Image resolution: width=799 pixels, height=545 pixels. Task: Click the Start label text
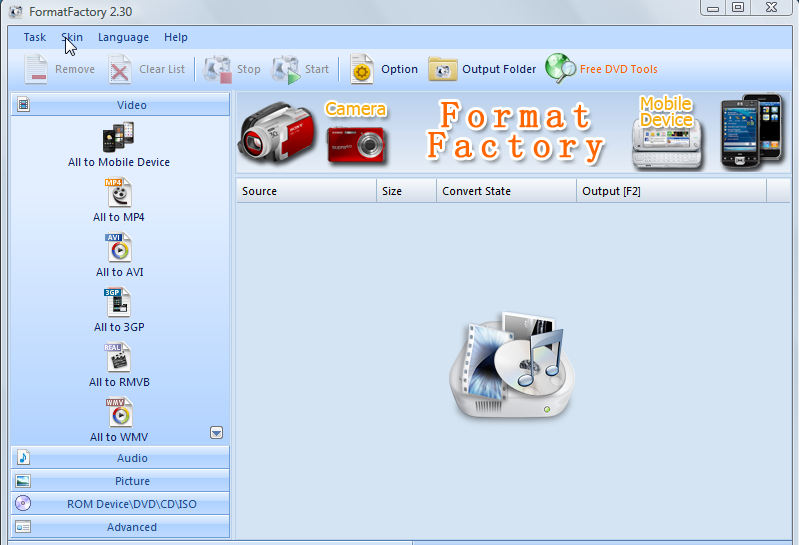pyautogui.click(x=316, y=69)
